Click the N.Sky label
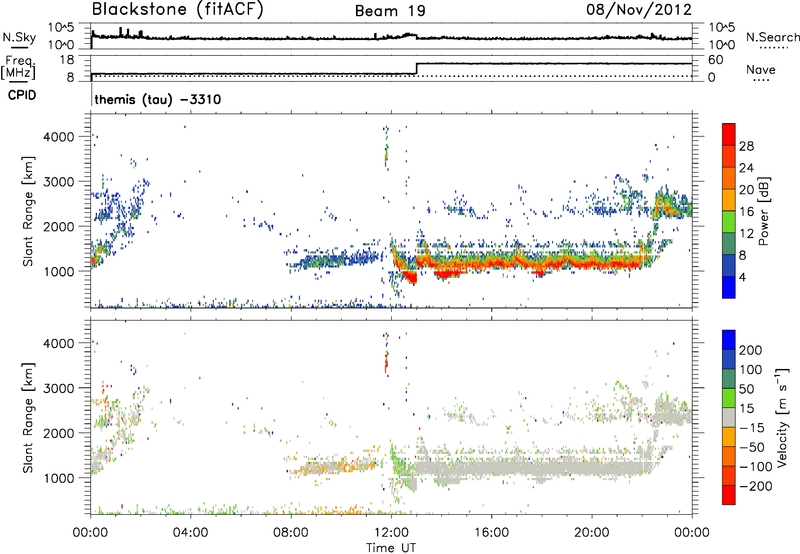800x554 pixels. (x=19, y=37)
